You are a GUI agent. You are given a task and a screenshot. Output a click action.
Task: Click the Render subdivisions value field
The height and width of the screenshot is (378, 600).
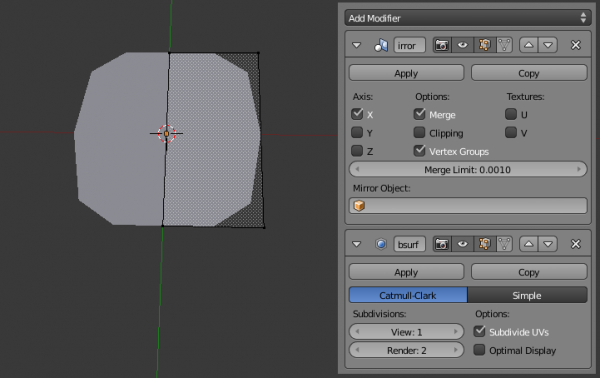pos(406,350)
